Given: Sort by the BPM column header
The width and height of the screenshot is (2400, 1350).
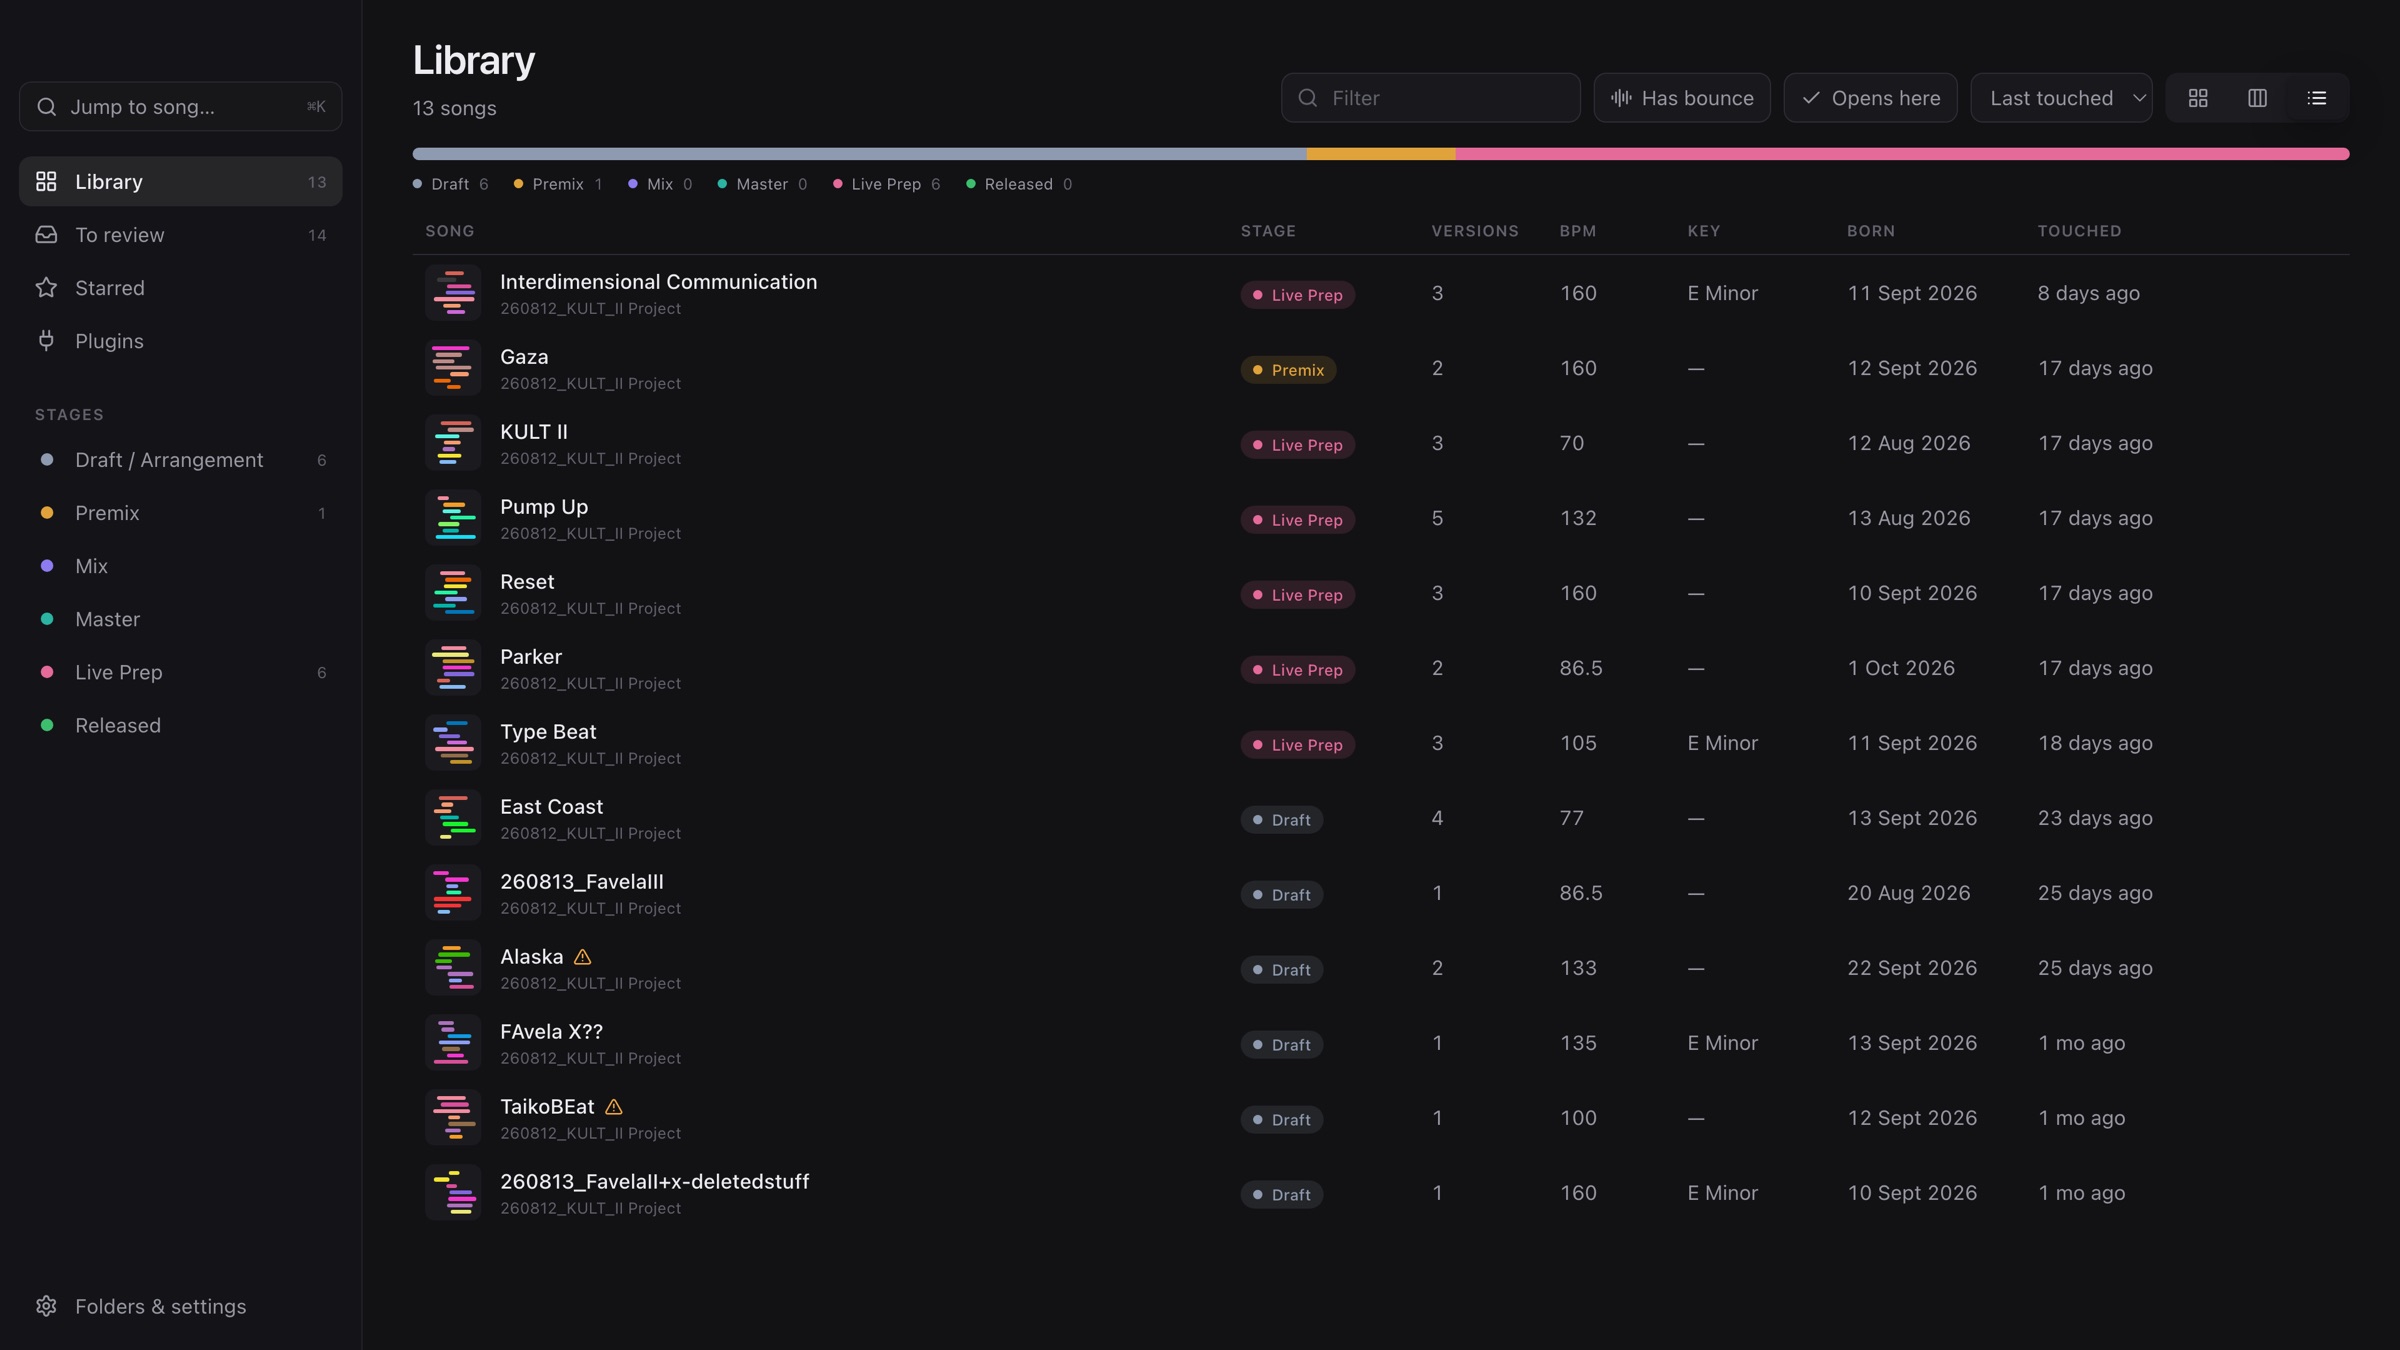Looking at the screenshot, I should coord(1577,231).
